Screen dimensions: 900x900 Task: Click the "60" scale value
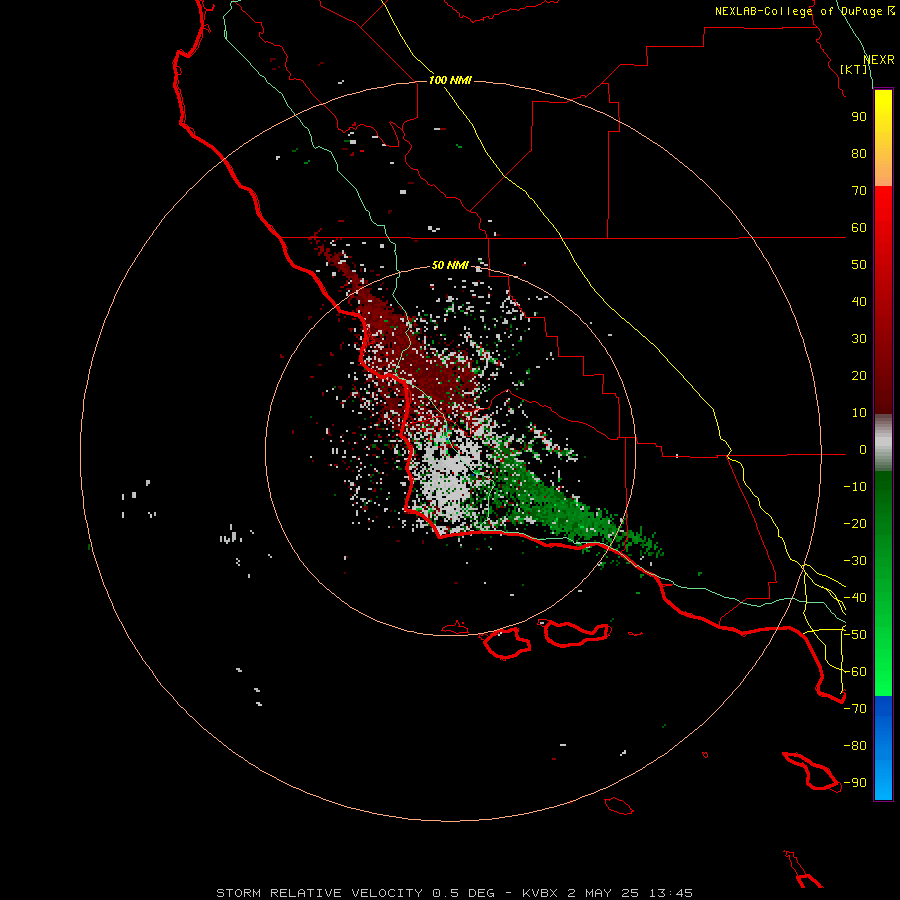click(x=859, y=227)
